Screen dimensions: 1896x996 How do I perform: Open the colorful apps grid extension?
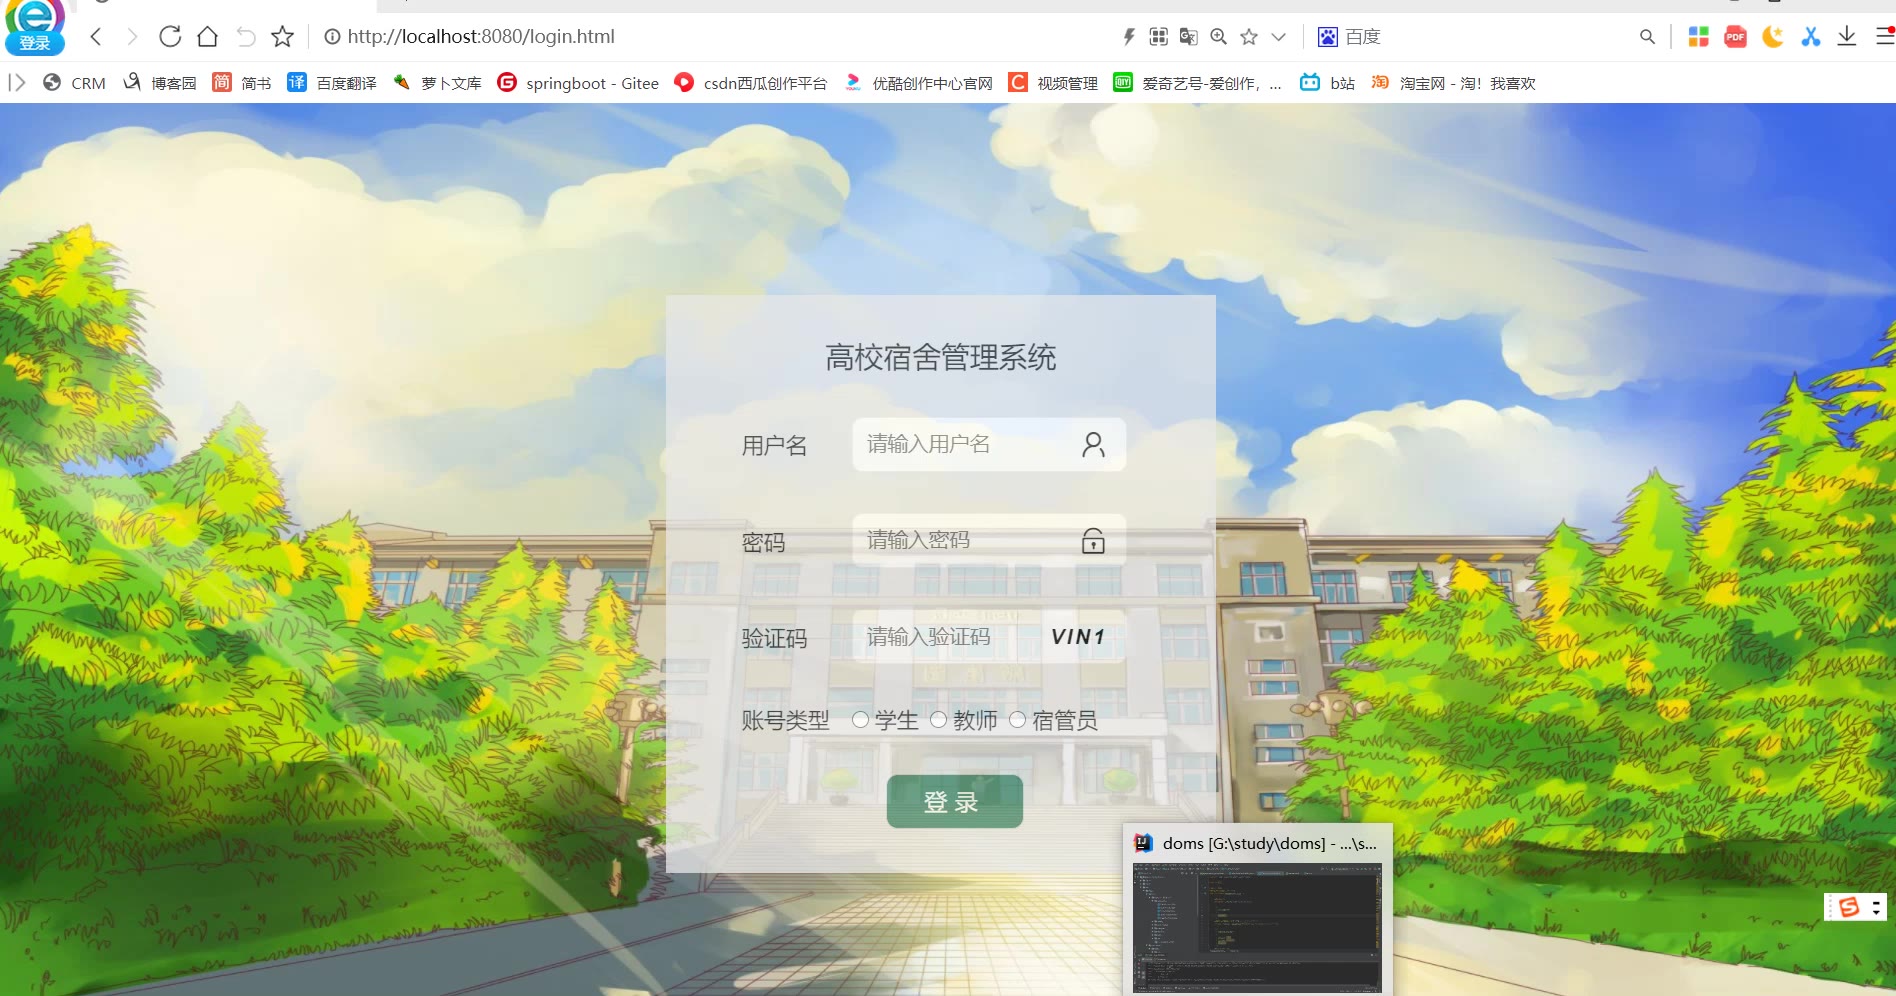(1698, 37)
